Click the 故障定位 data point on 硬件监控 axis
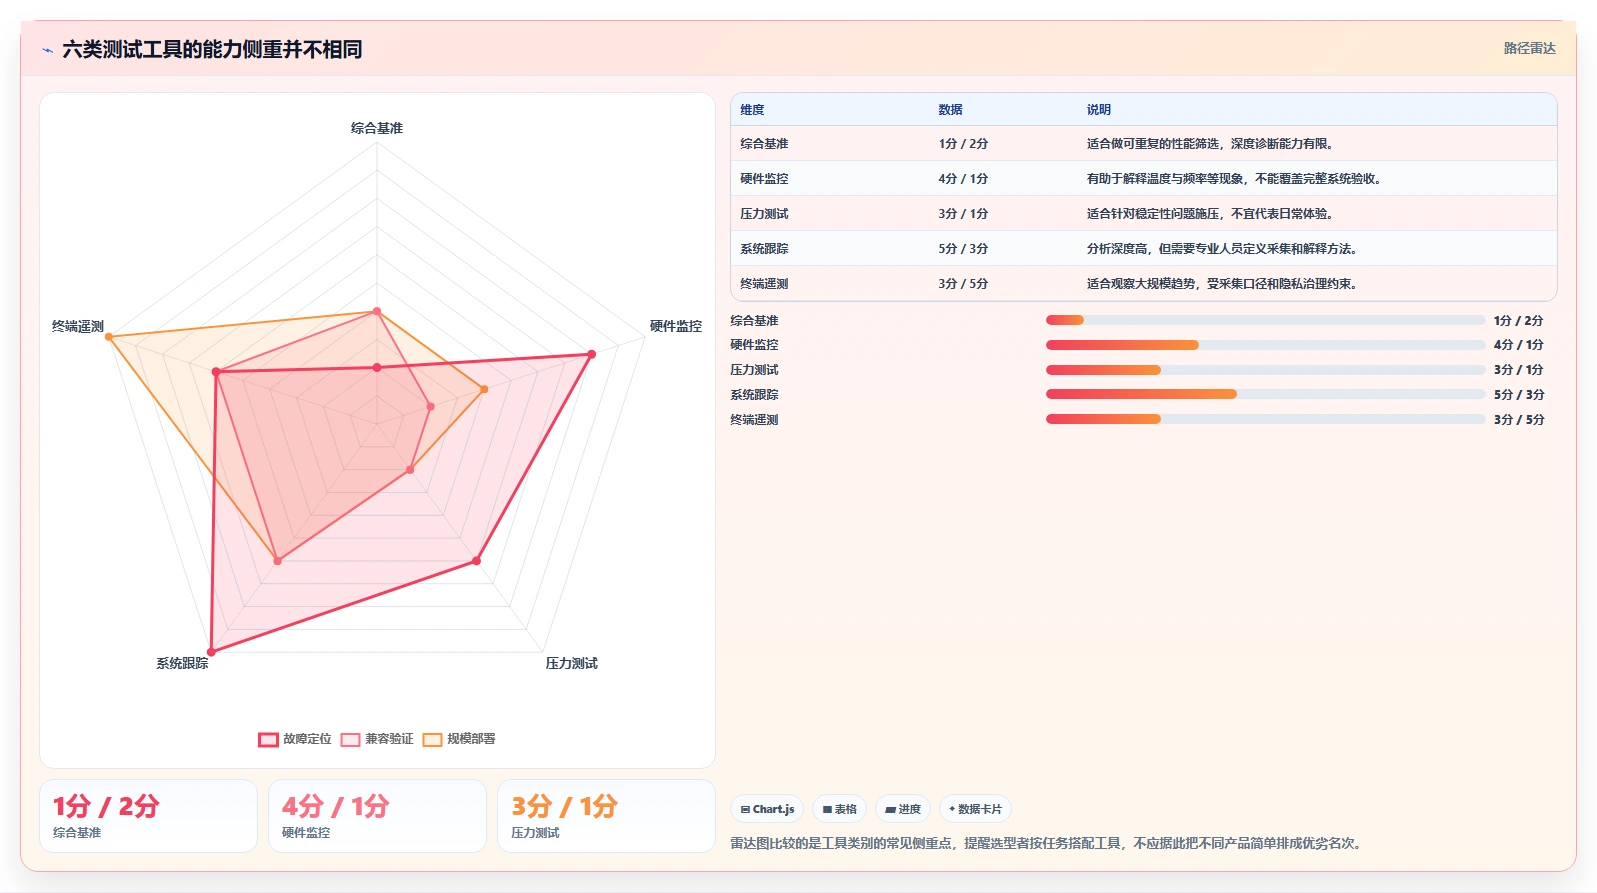 coord(591,354)
